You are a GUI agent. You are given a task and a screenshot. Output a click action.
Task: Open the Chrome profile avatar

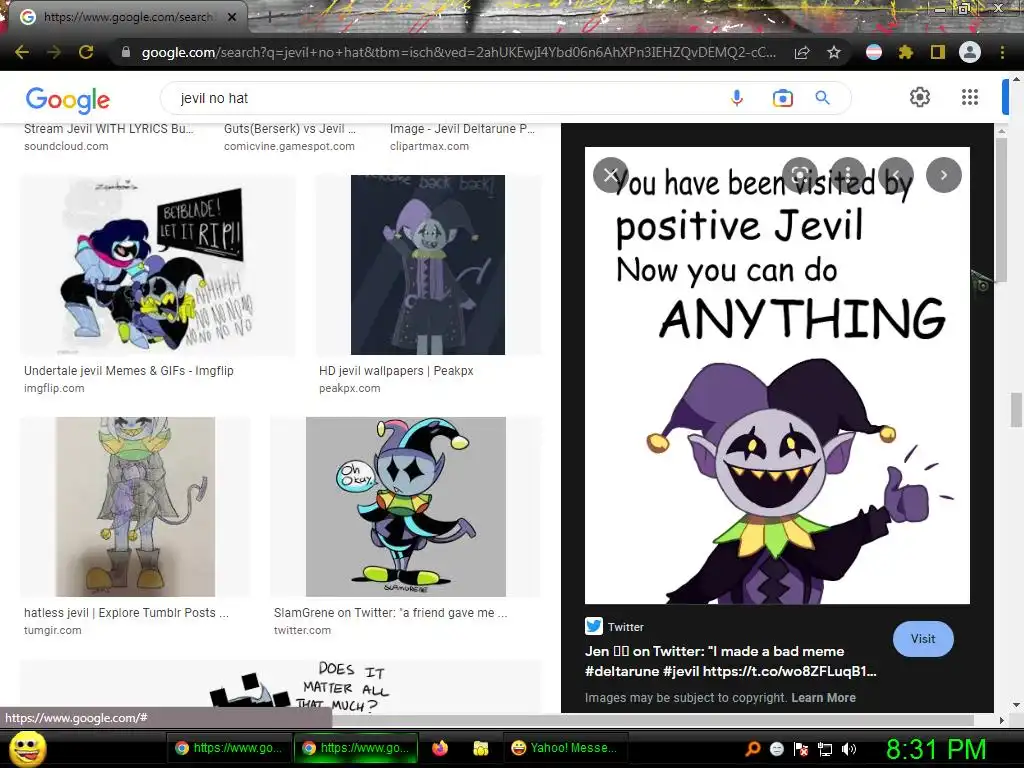pos(970,52)
